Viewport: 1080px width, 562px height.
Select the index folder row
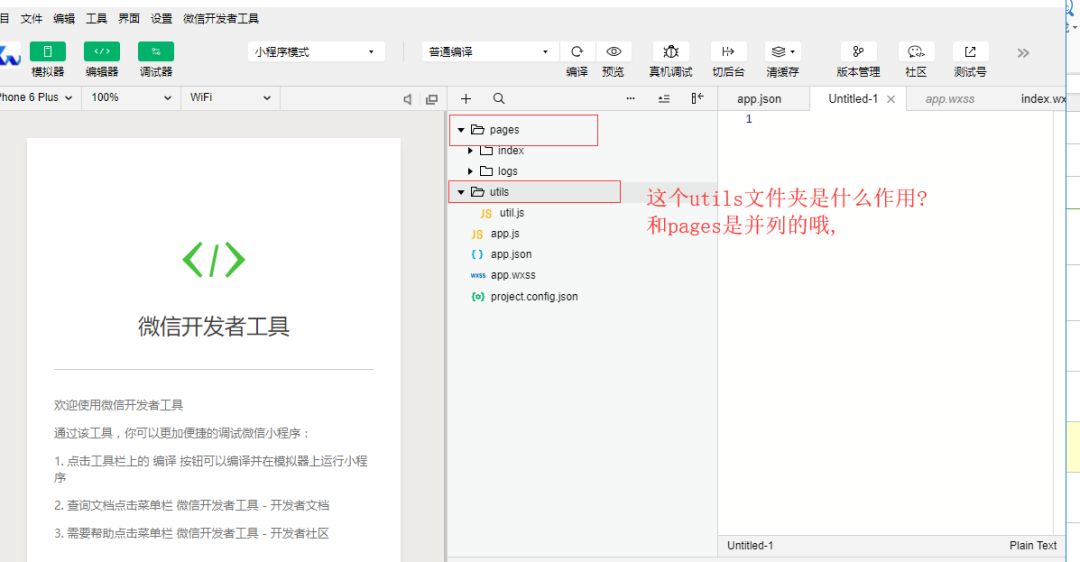583,150
